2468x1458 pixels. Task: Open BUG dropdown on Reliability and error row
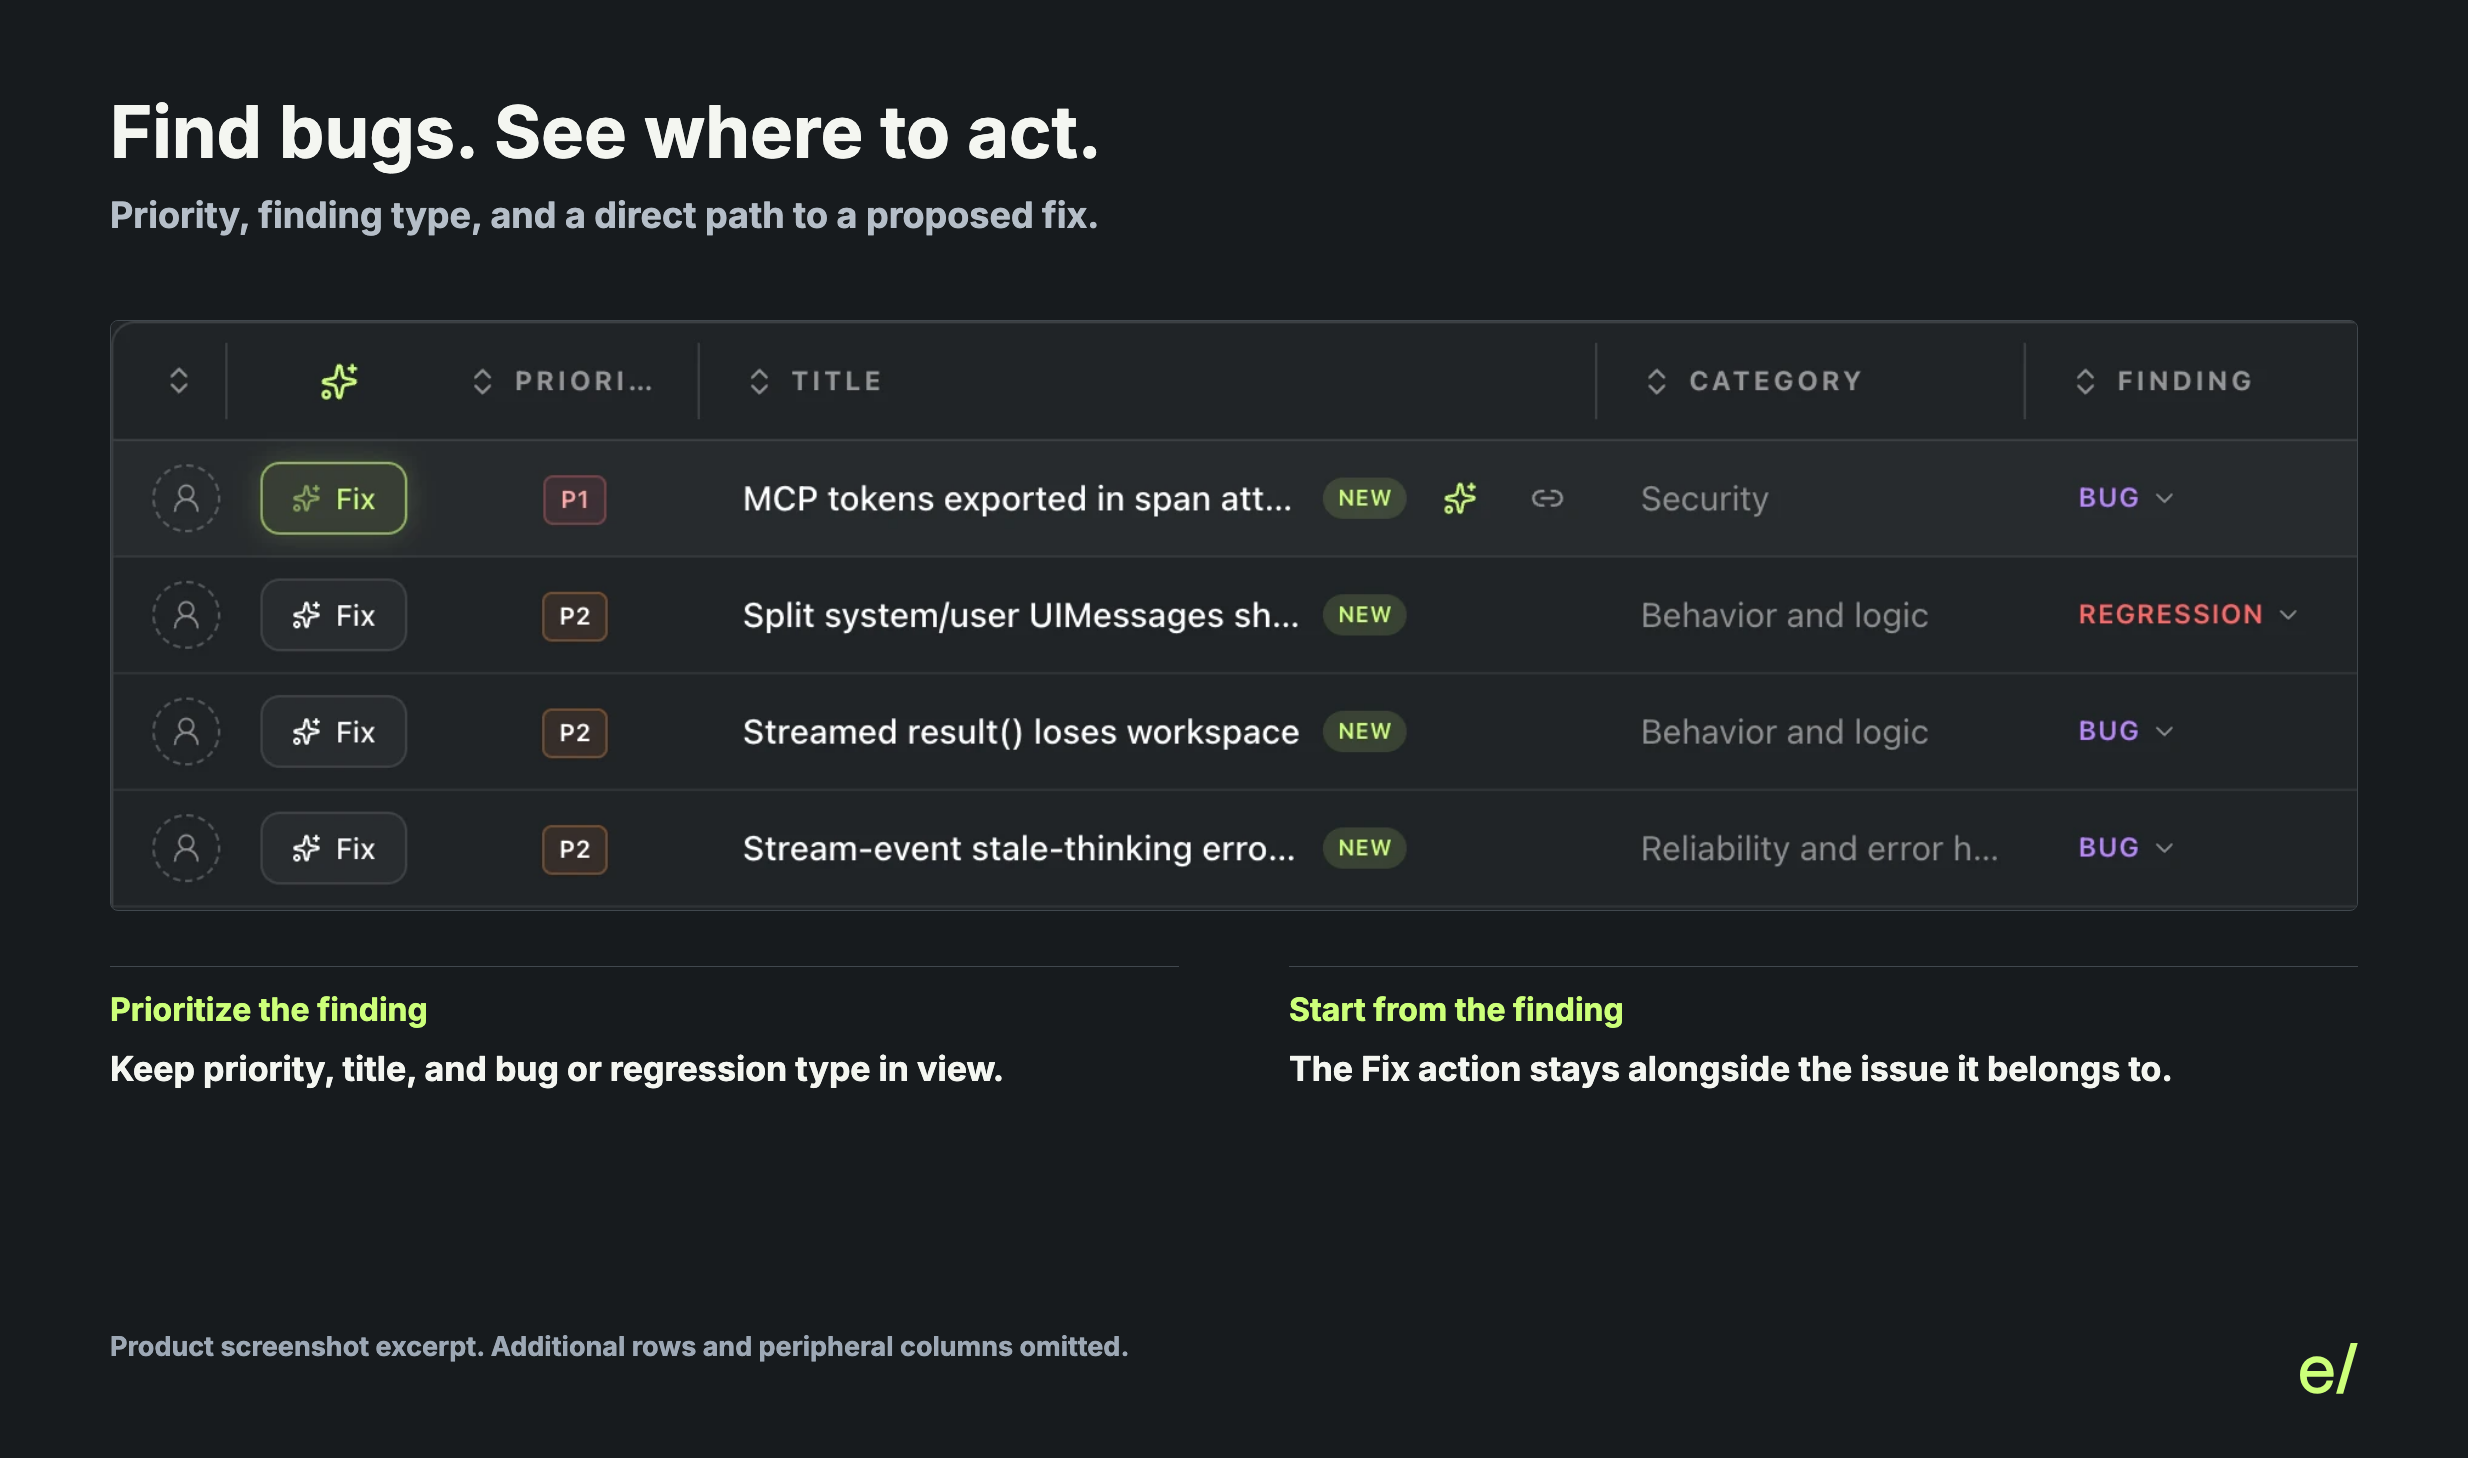(2126, 848)
